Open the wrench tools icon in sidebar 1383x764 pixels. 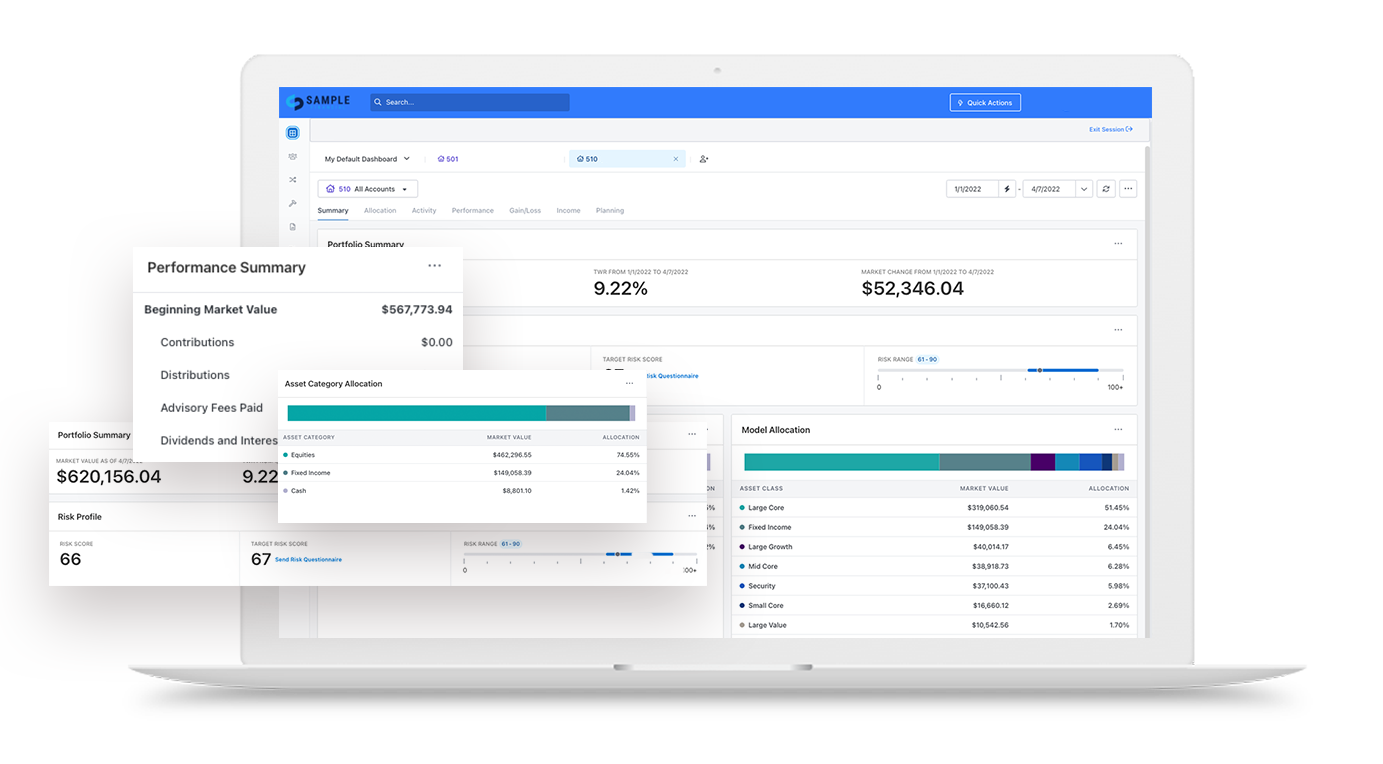click(293, 203)
